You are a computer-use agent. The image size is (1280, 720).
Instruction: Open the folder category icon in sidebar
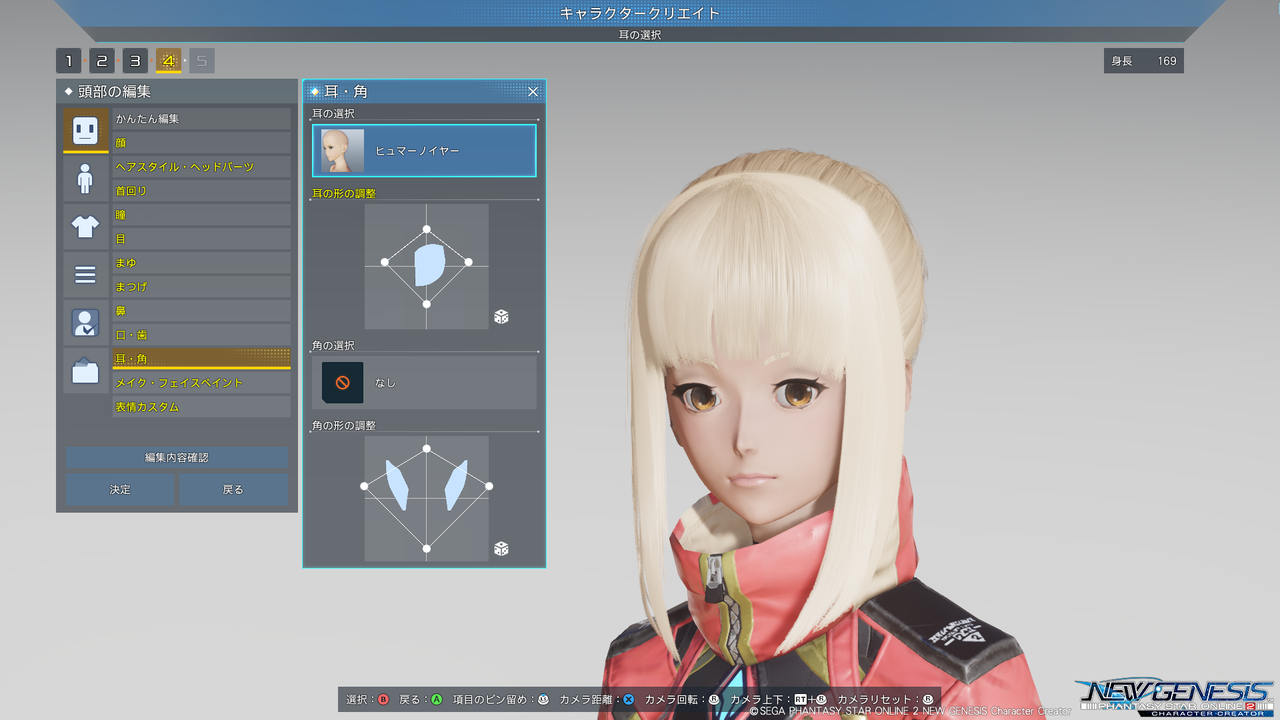pos(85,370)
